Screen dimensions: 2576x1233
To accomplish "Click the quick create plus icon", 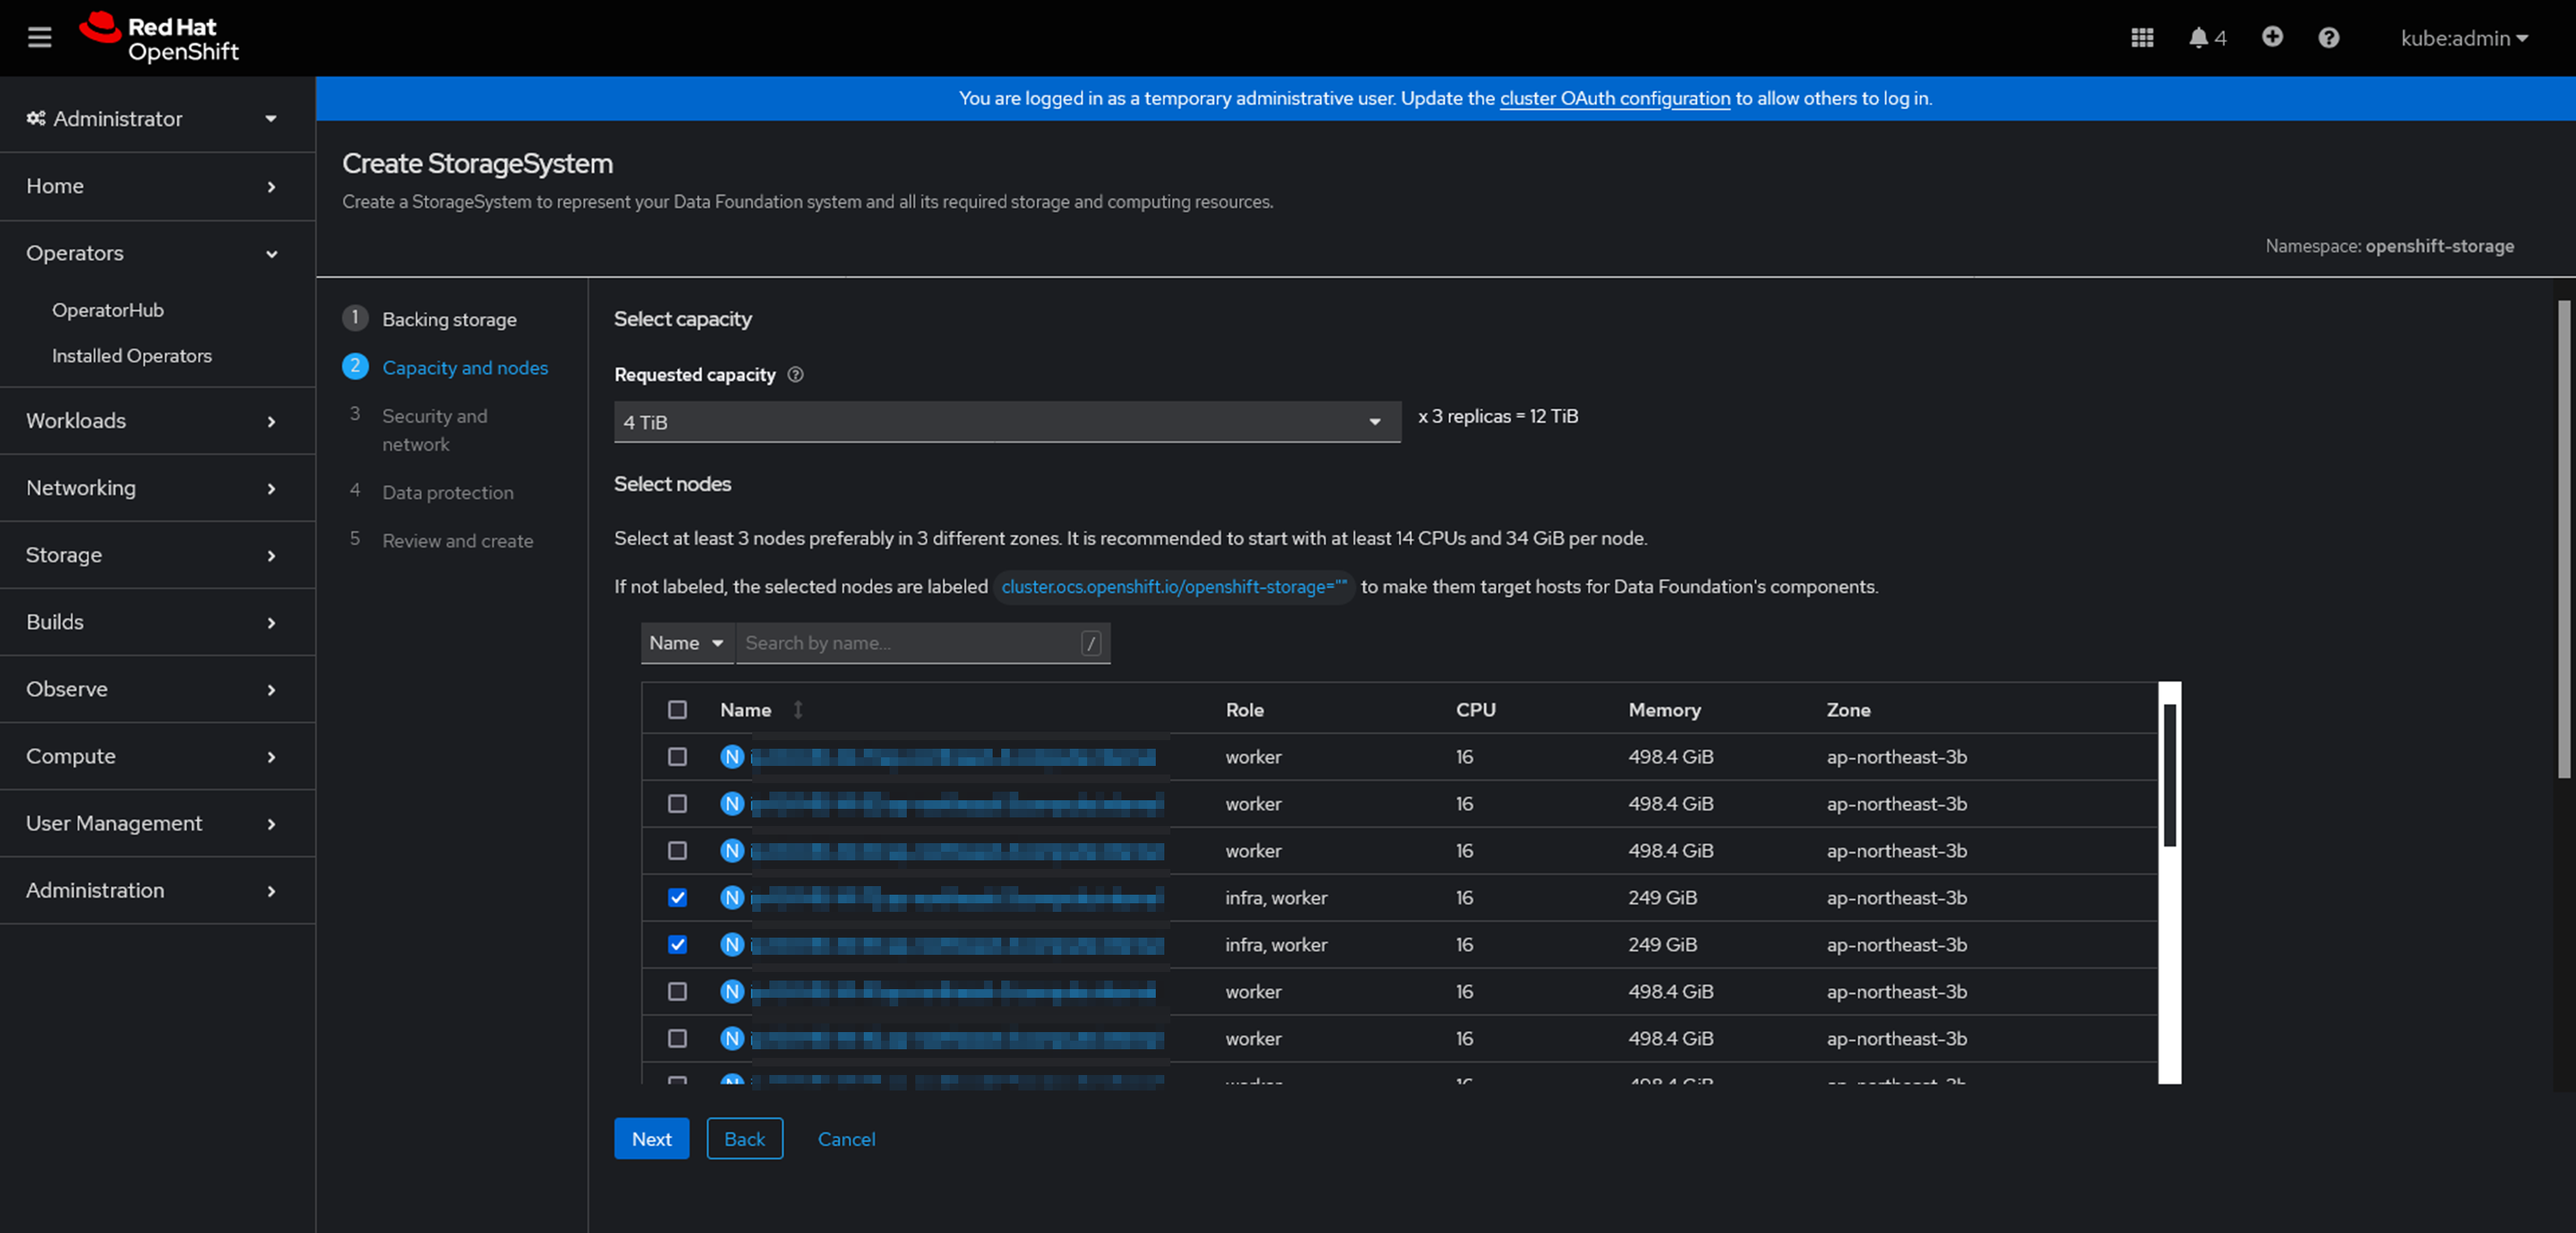I will [x=2272, y=37].
